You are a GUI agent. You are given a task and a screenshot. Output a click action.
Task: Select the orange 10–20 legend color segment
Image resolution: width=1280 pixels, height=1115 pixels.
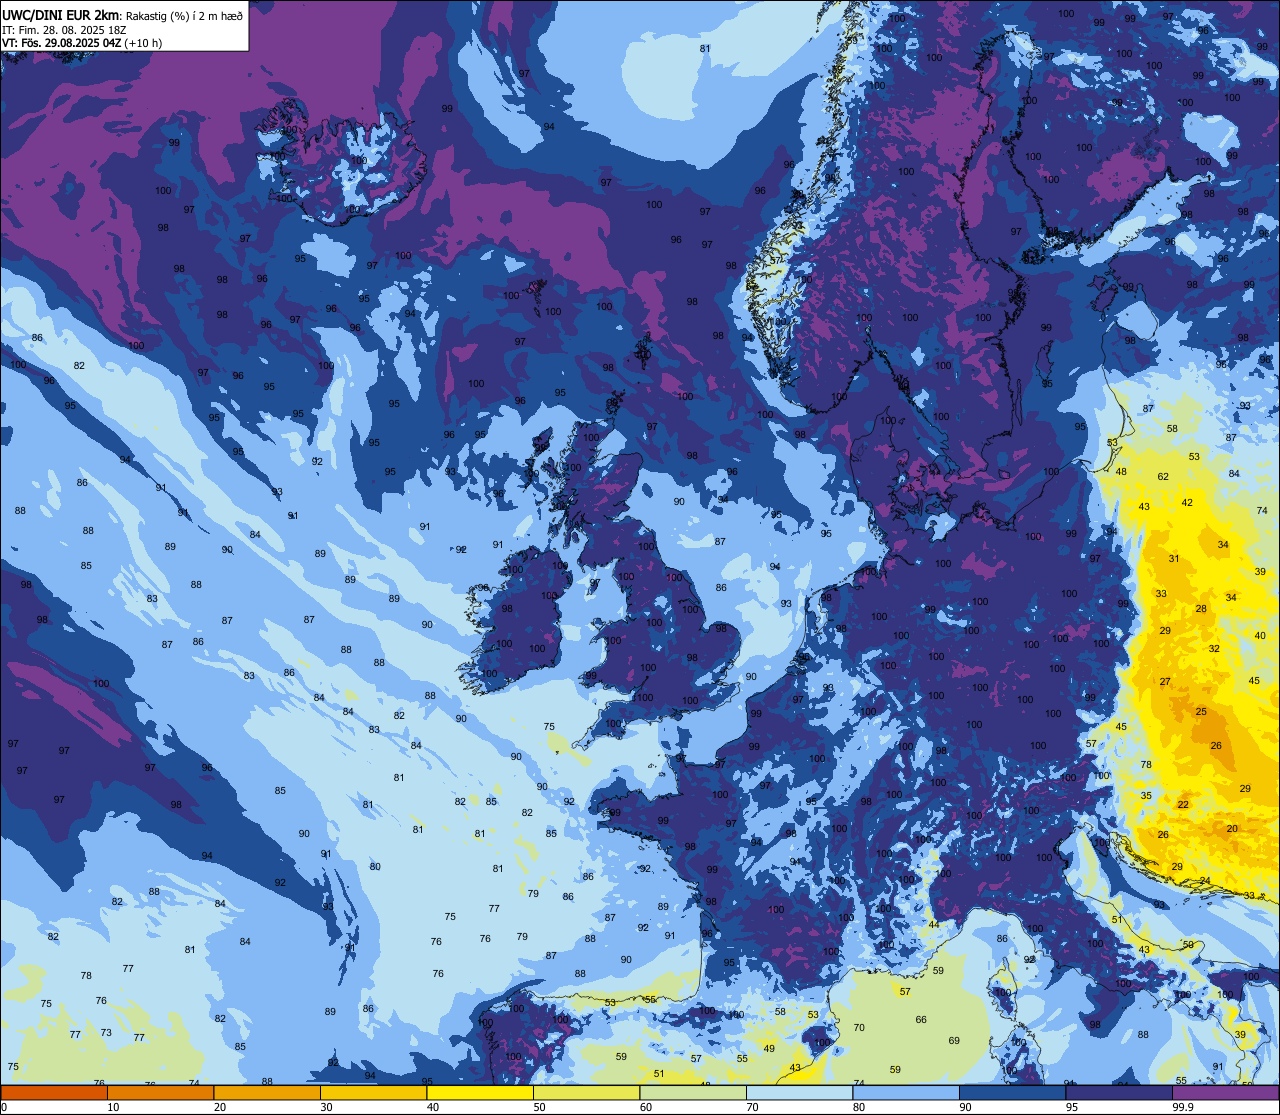[160, 1093]
